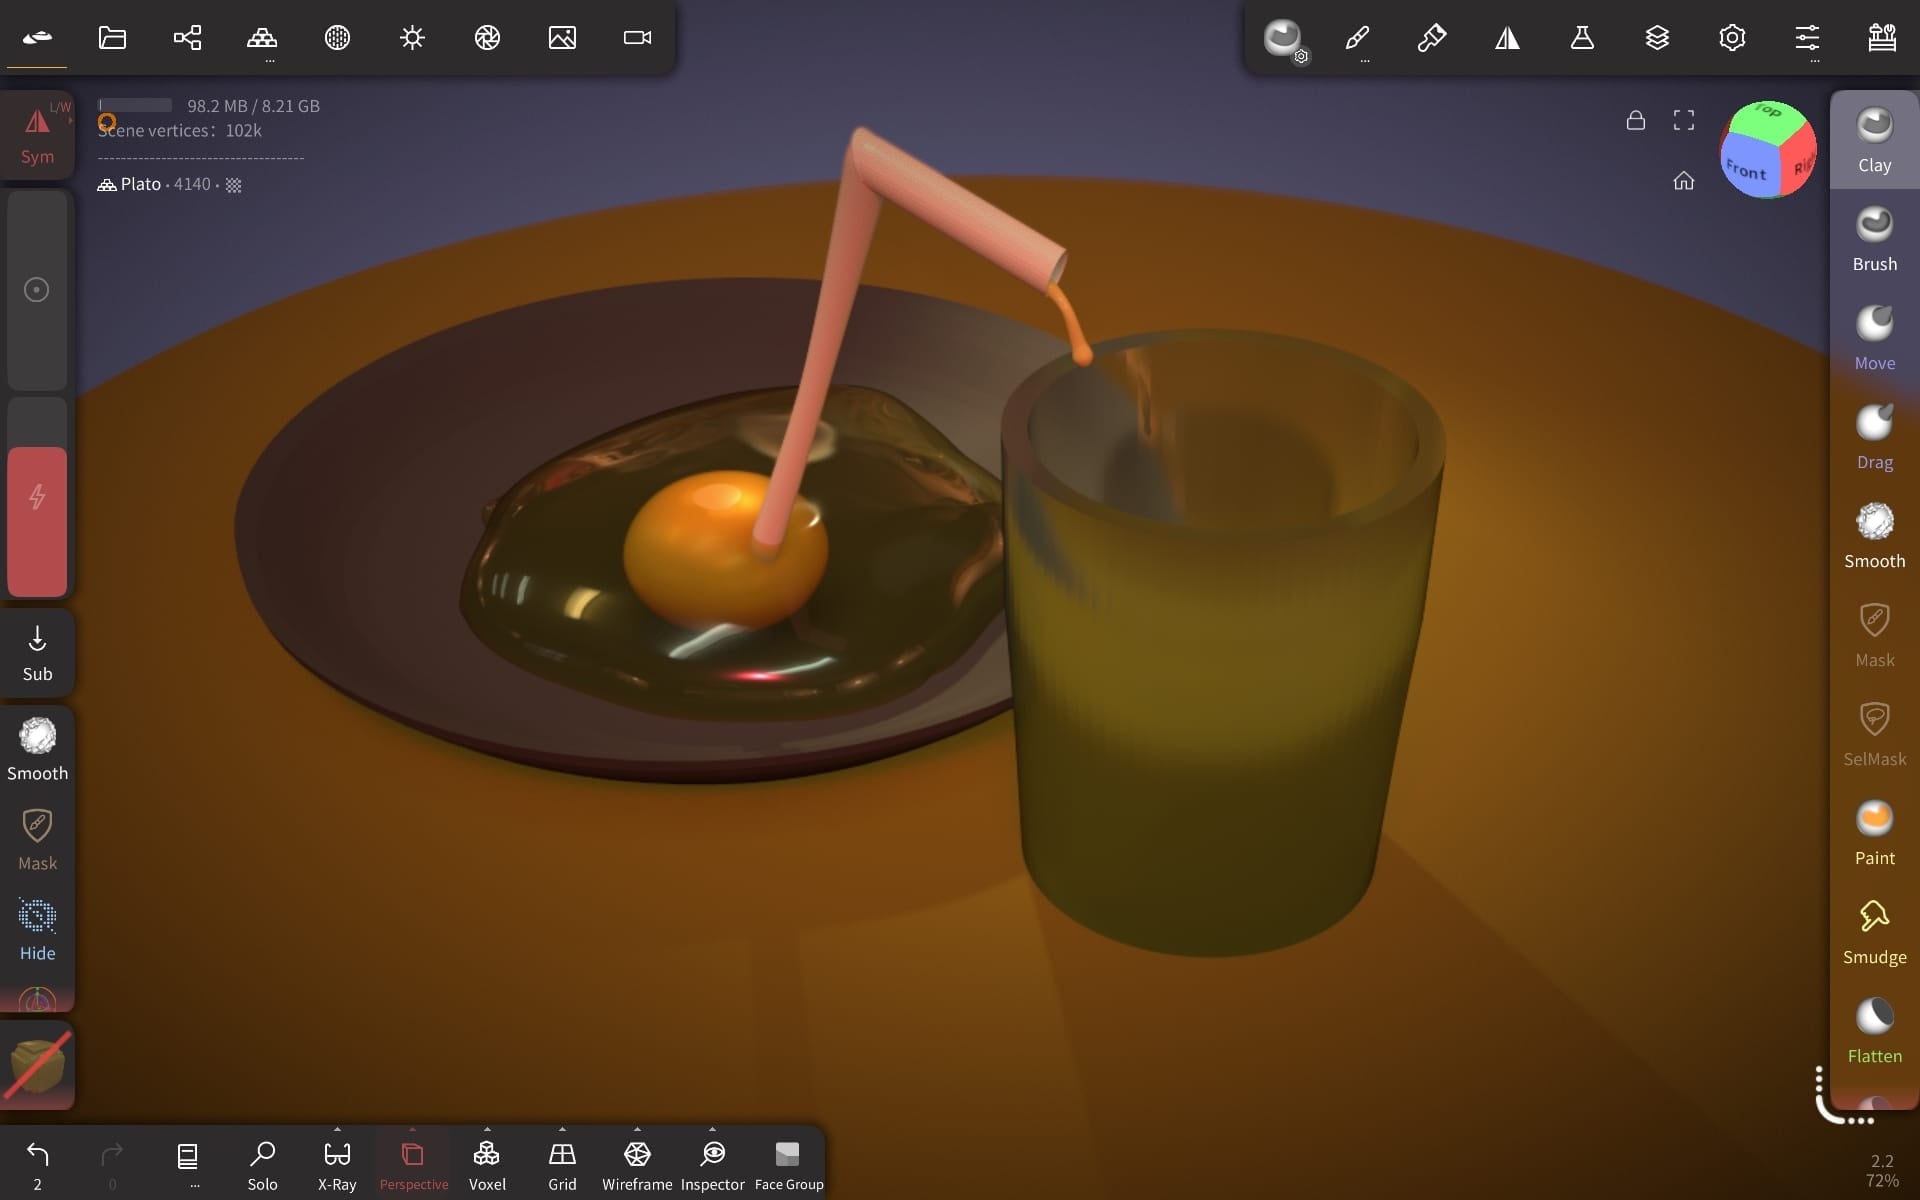Toggle Sym symmetry on left panel
This screenshot has height=1200, width=1920.
(37, 135)
